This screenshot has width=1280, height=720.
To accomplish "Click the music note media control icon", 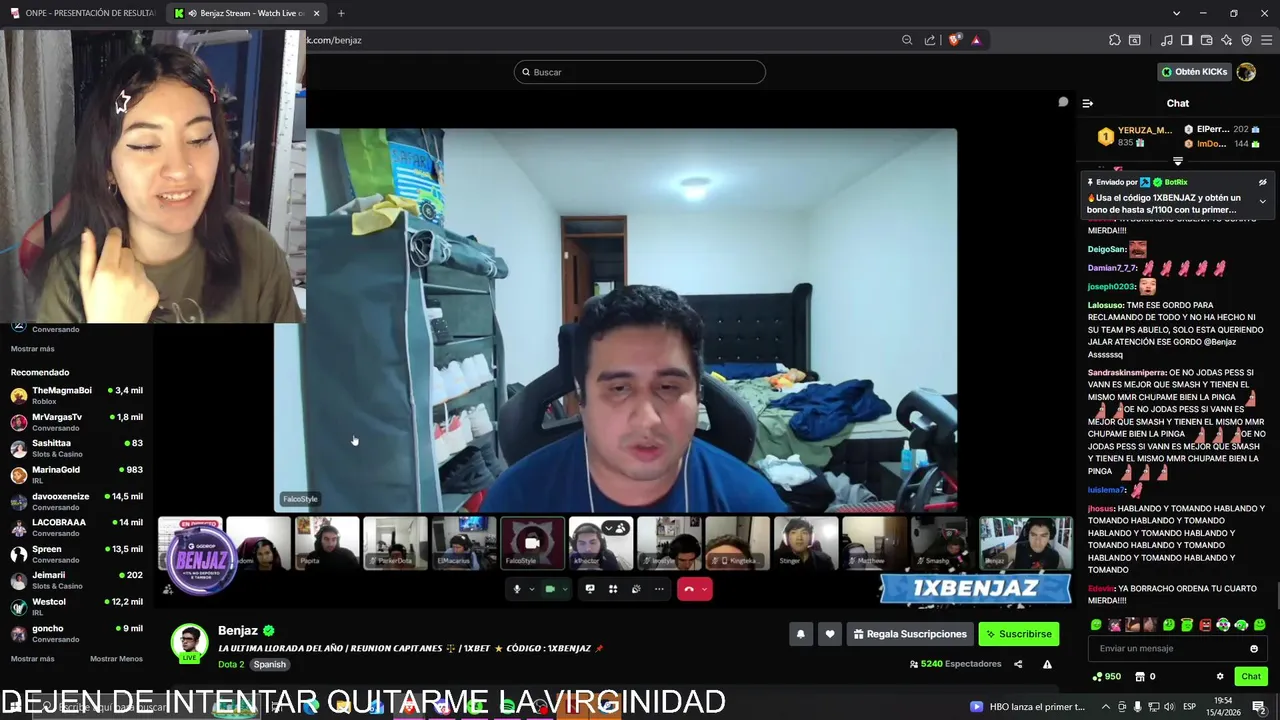I will coord(1166,40).
